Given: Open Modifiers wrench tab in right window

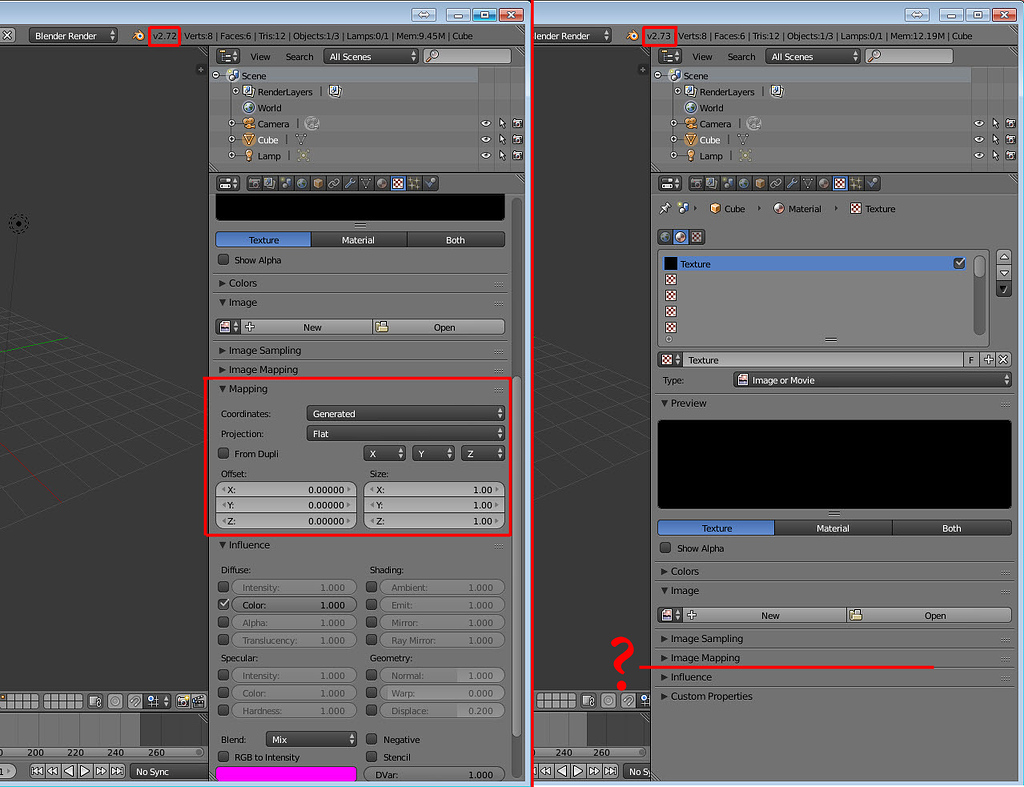Looking at the screenshot, I should [x=792, y=184].
